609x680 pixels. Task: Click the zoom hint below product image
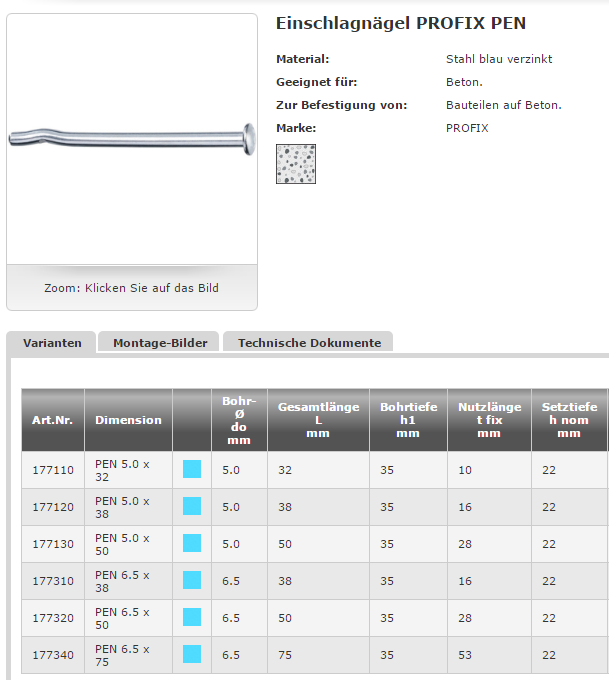click(x=131, y=288)
